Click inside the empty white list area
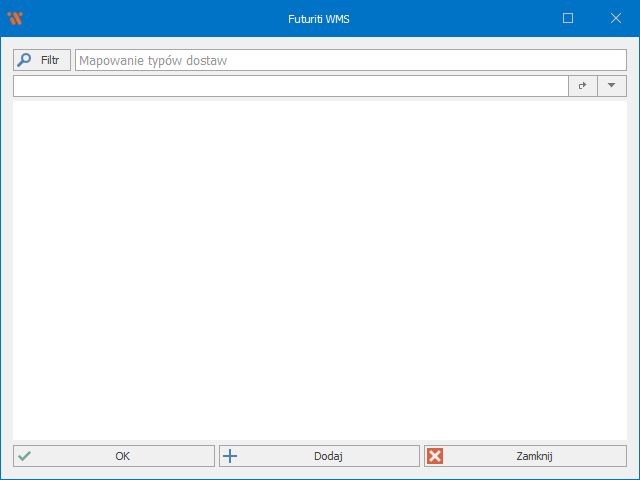This screenshot has height=480, width=640. 320,270
